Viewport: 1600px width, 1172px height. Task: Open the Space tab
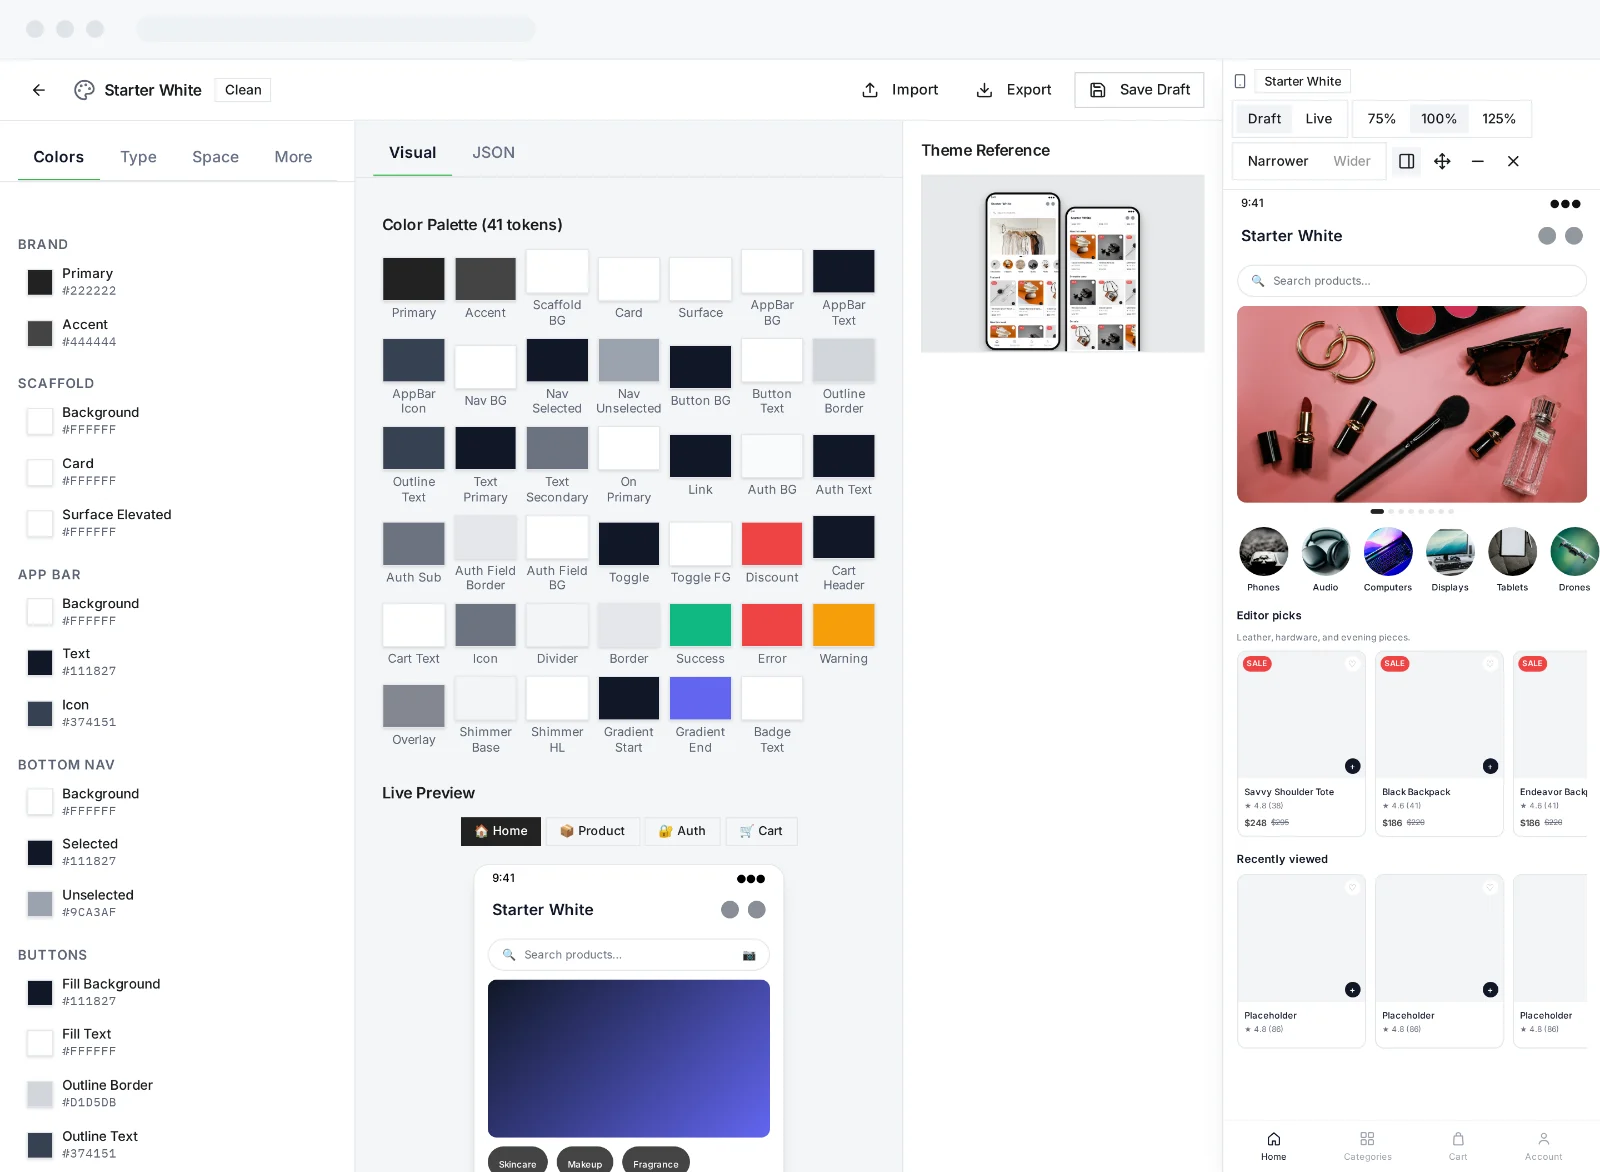pyautogui.click(x=215, y=157)
